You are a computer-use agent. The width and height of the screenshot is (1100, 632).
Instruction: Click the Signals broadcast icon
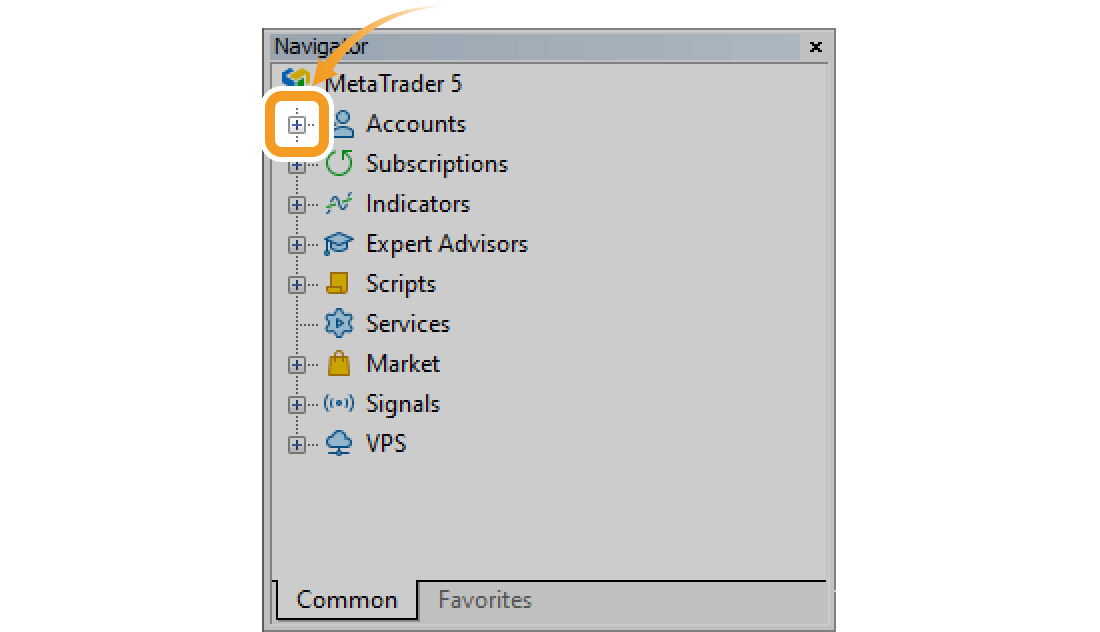[339, 404]
